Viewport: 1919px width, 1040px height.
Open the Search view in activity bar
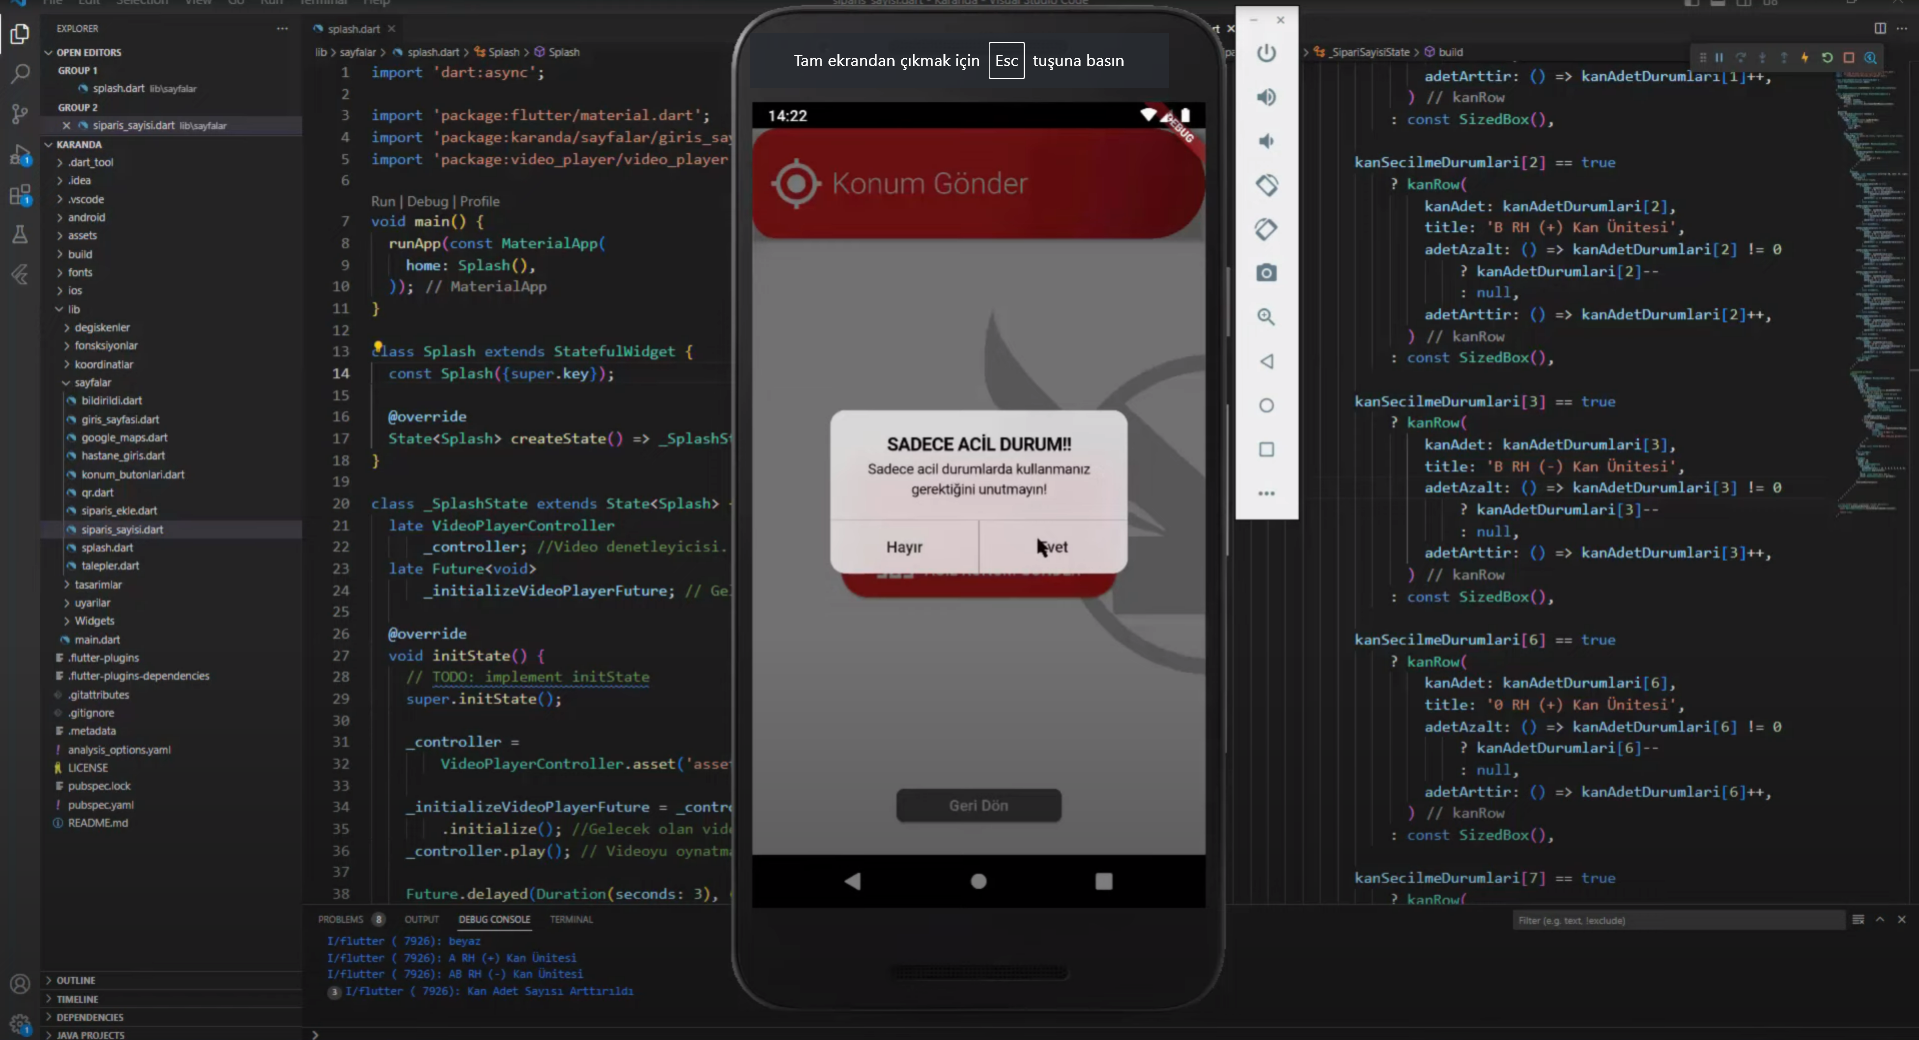[19, 74]
